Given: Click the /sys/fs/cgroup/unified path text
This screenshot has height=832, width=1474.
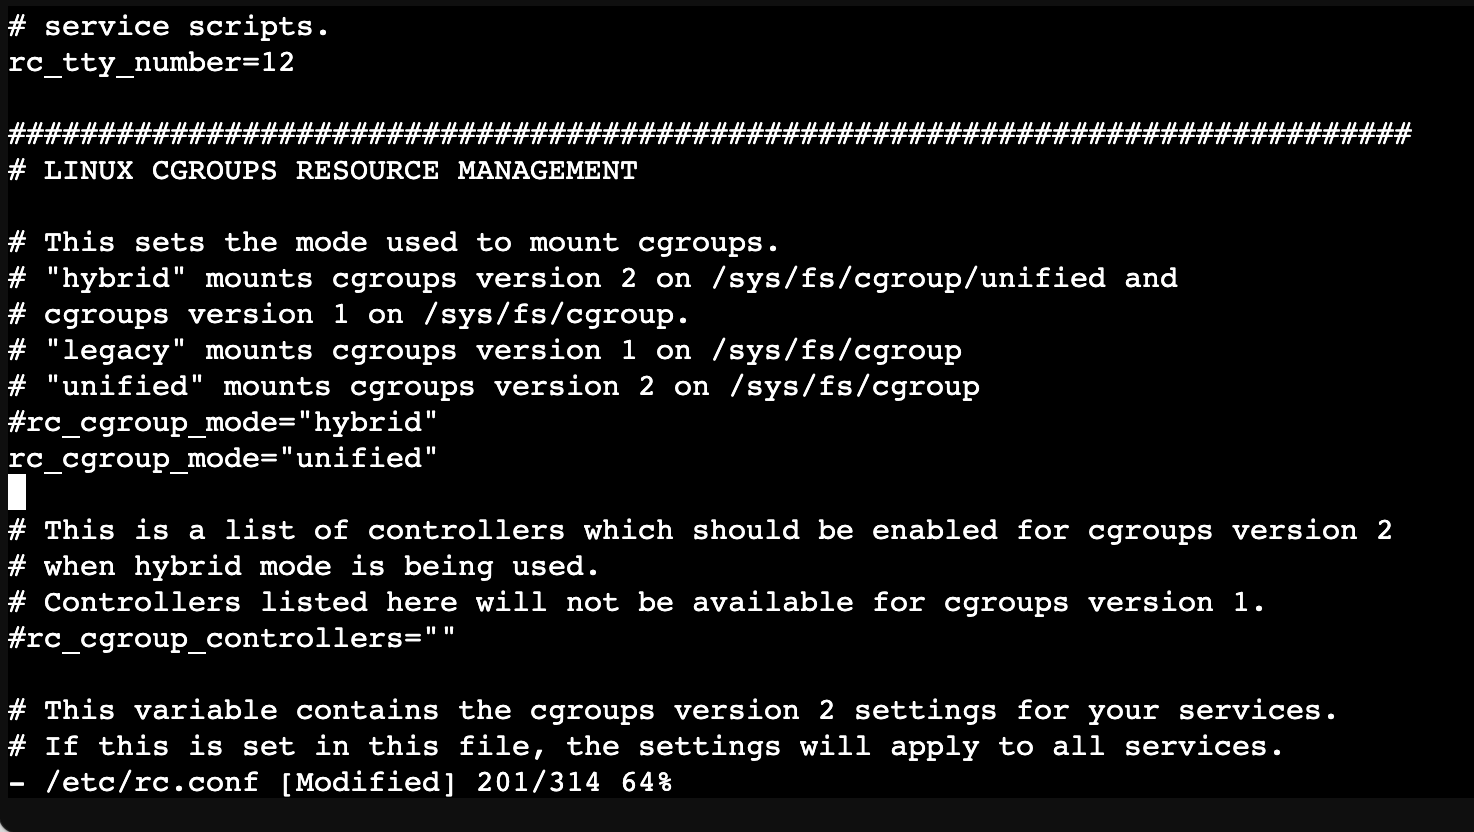Looking at the screenshot, I should point(908,278).
